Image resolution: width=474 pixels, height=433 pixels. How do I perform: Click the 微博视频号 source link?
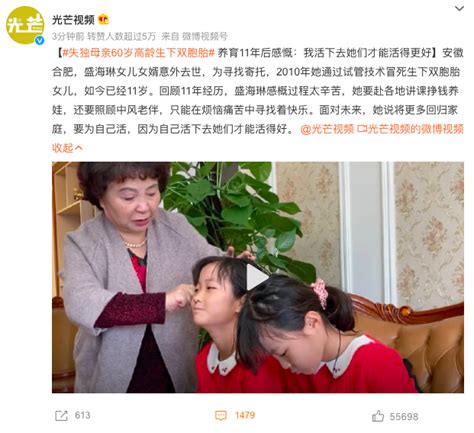[x=205, y=36]
